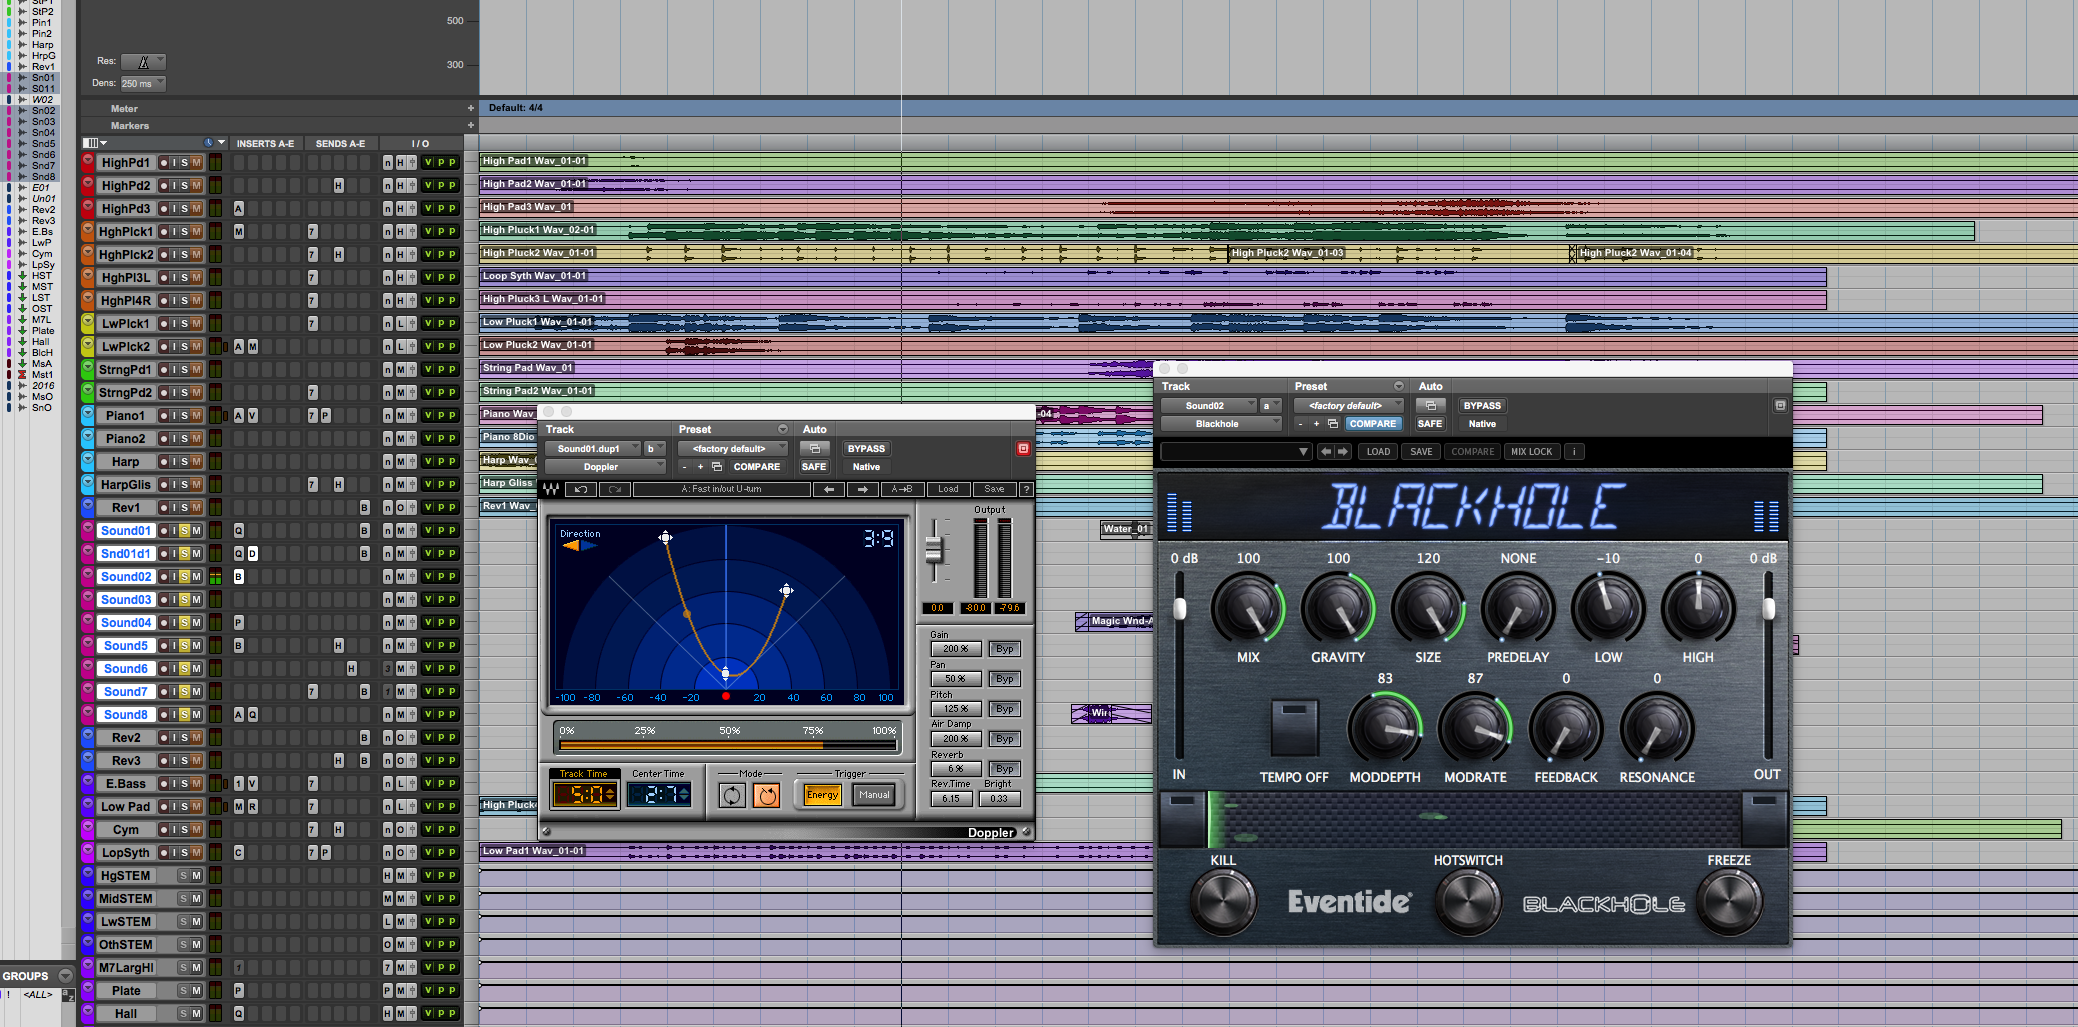Click Doppler previous setting minus button
This screenshot has width=2078, height=1027.
pos(684,467)
